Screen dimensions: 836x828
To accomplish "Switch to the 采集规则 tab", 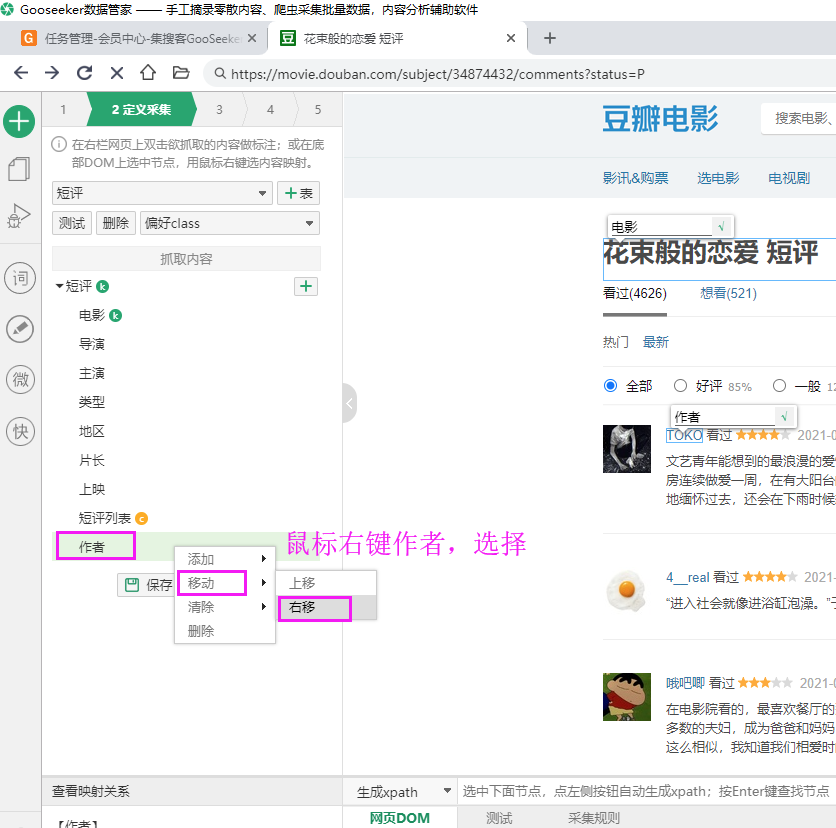I will tap(594, 818).
